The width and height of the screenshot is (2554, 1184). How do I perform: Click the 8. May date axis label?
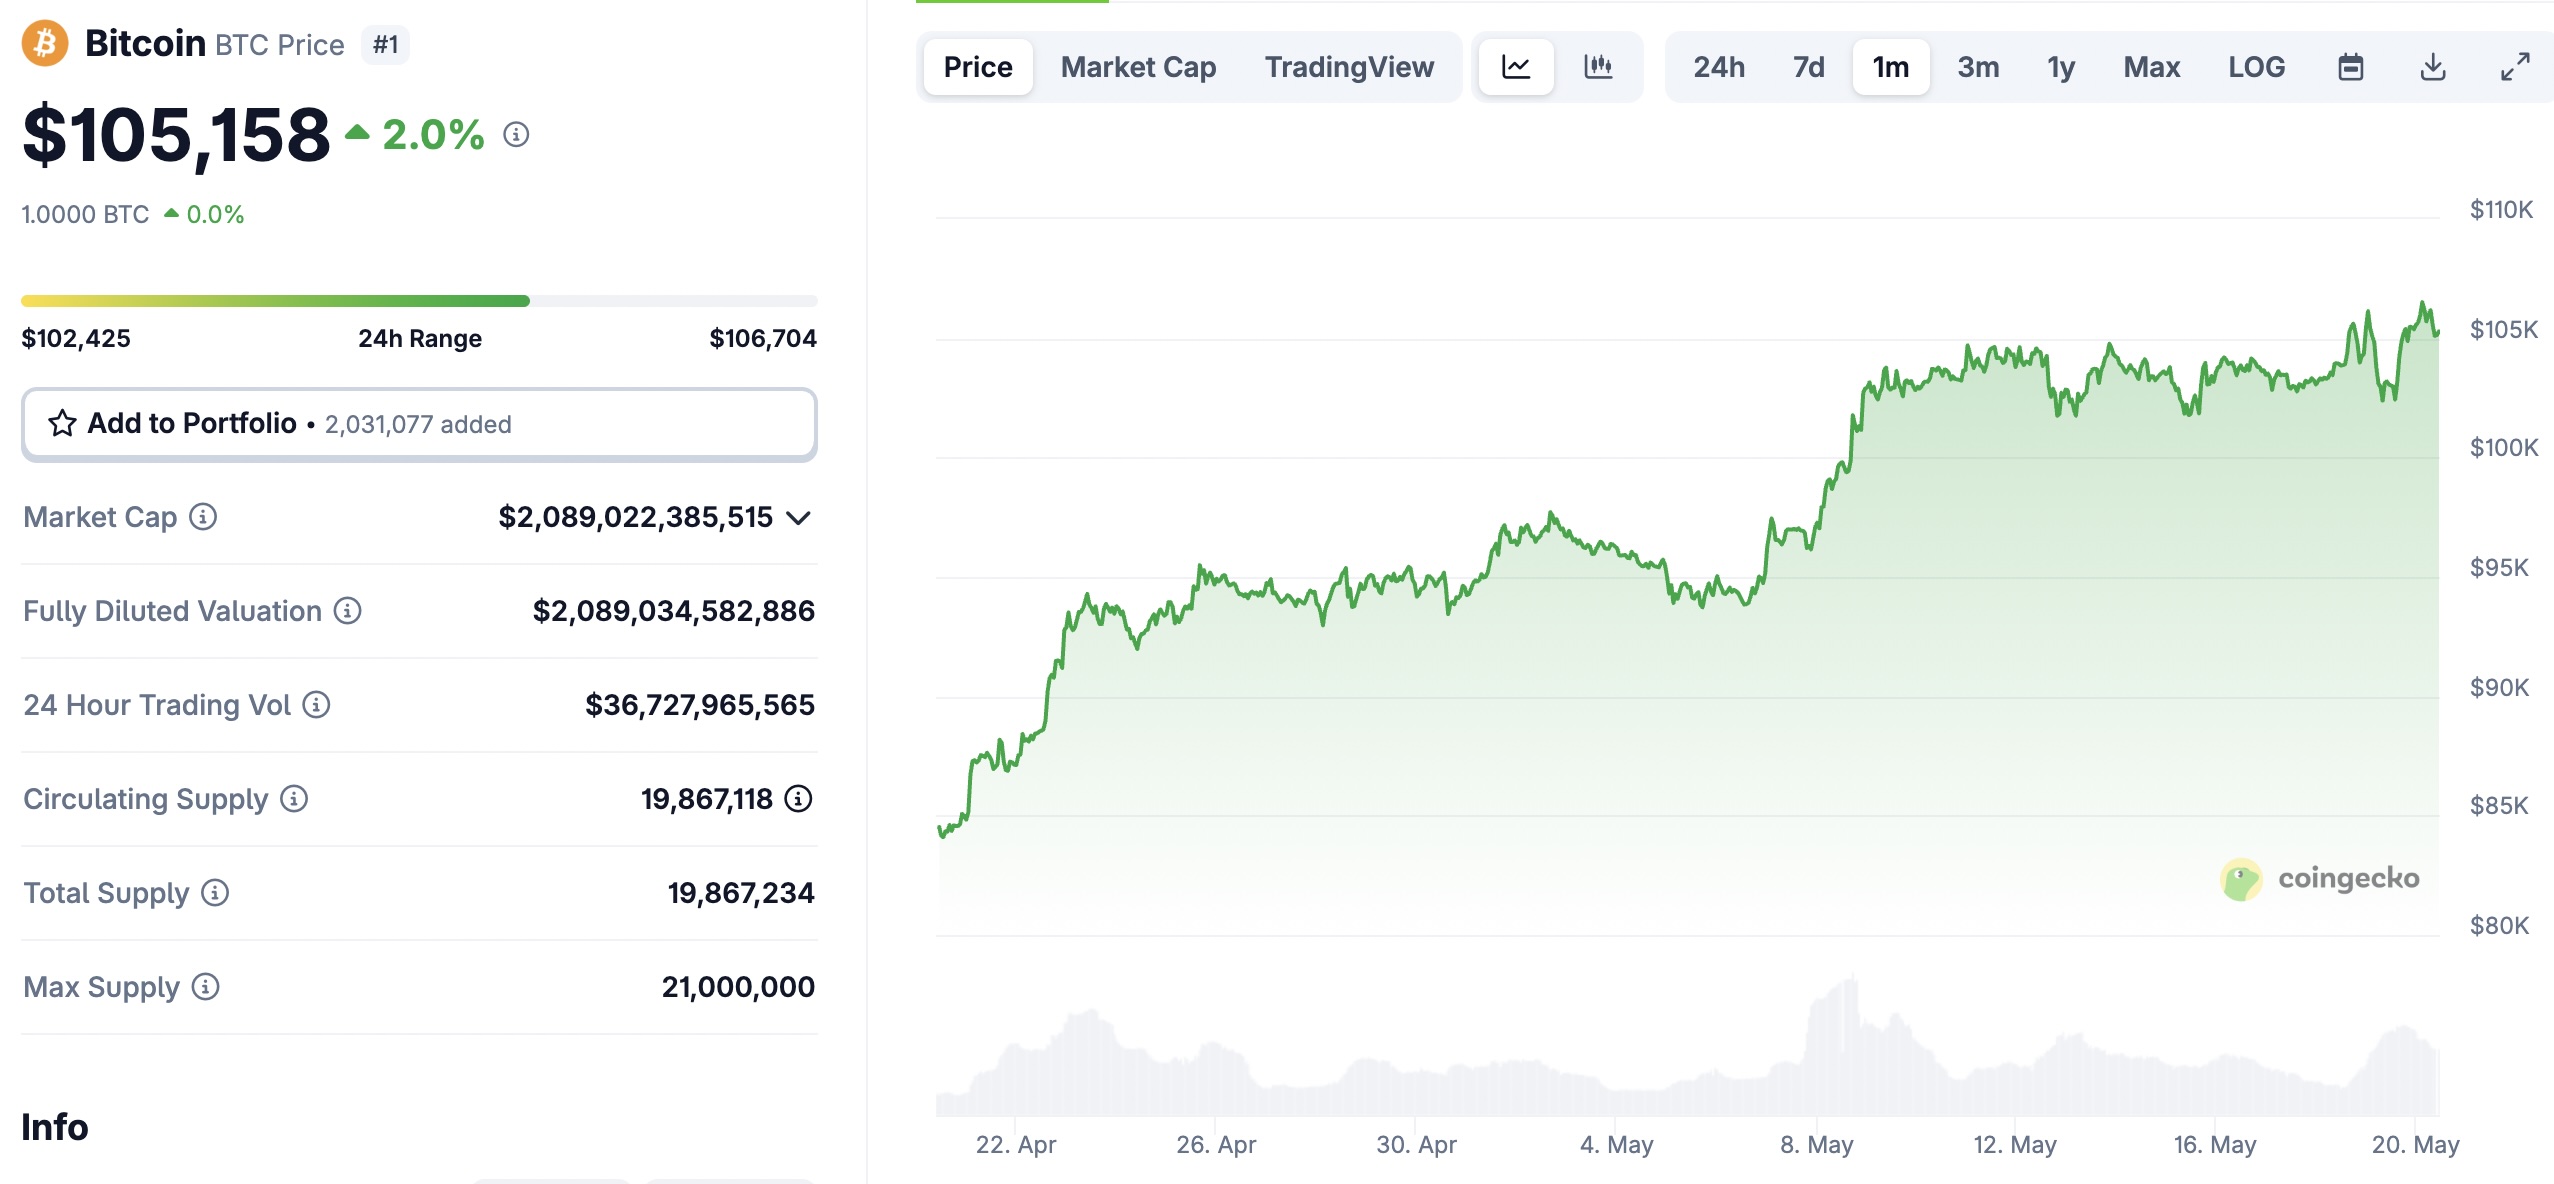(1816, 1145)
